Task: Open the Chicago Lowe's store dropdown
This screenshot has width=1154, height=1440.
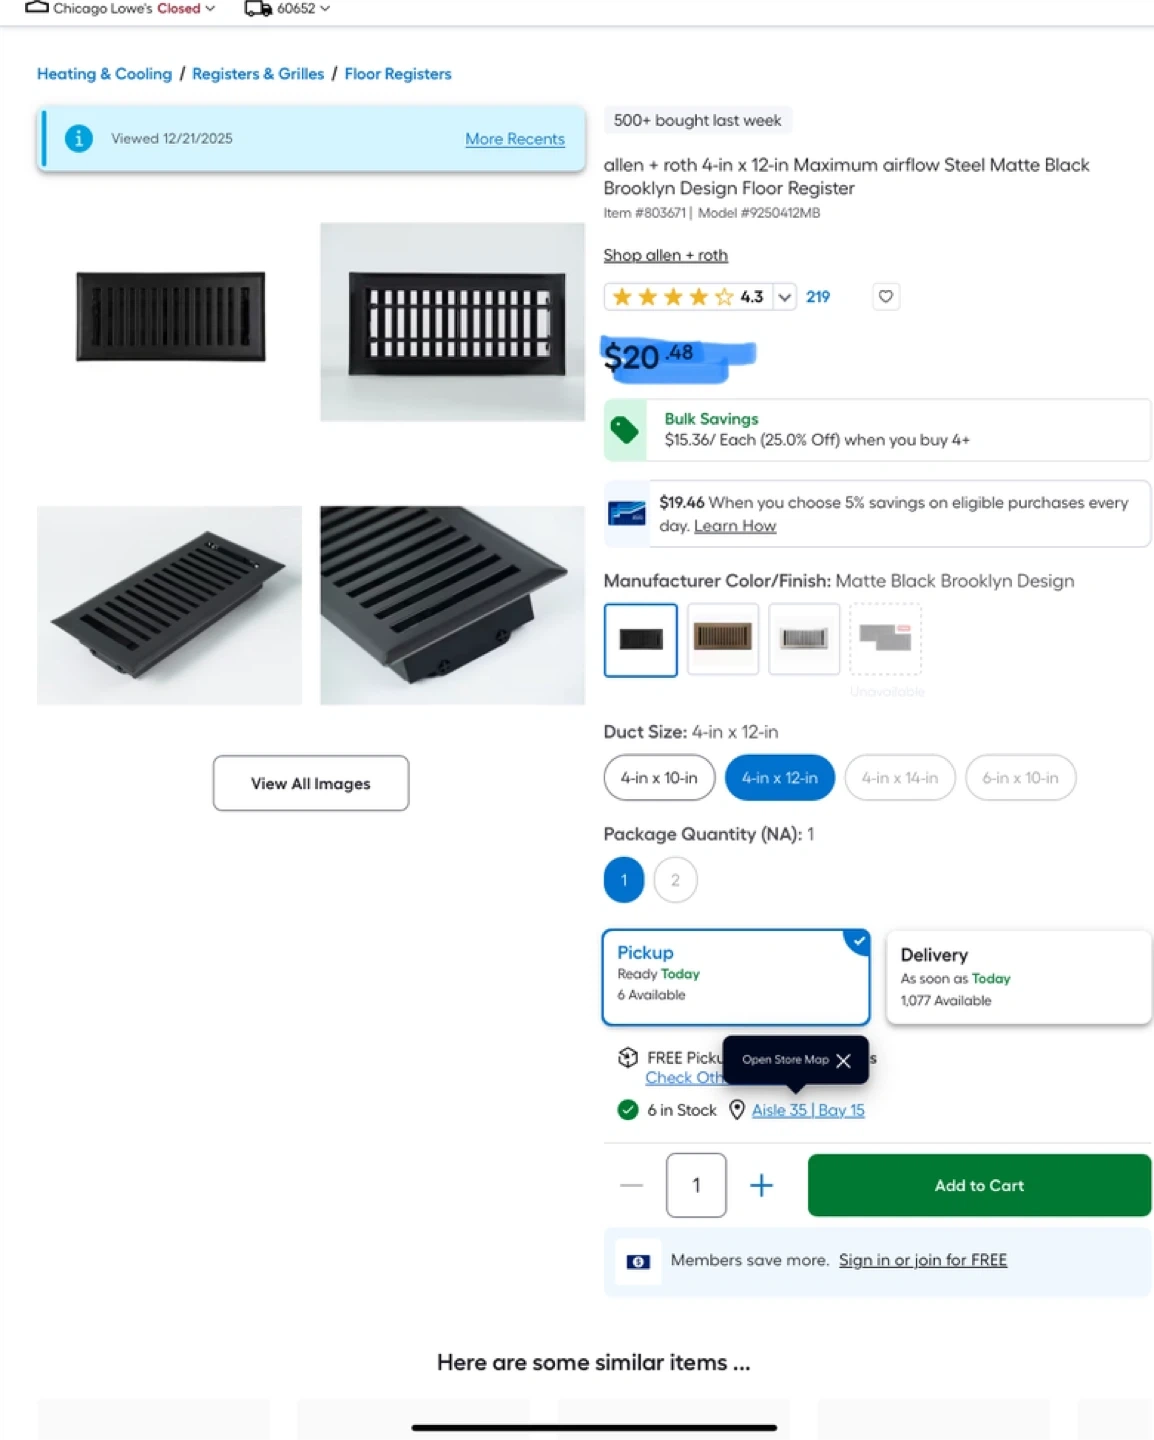Action: pyautogui.click(x=121, y=8)
